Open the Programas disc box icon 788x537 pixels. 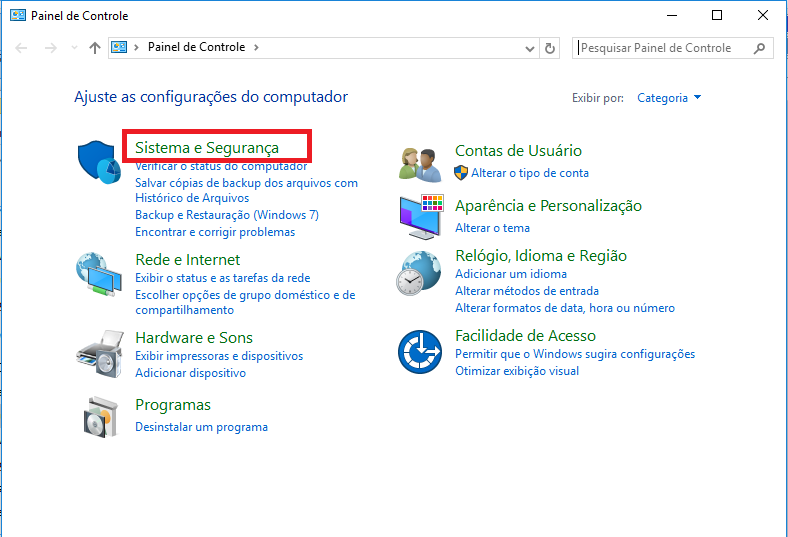(101, 417)
